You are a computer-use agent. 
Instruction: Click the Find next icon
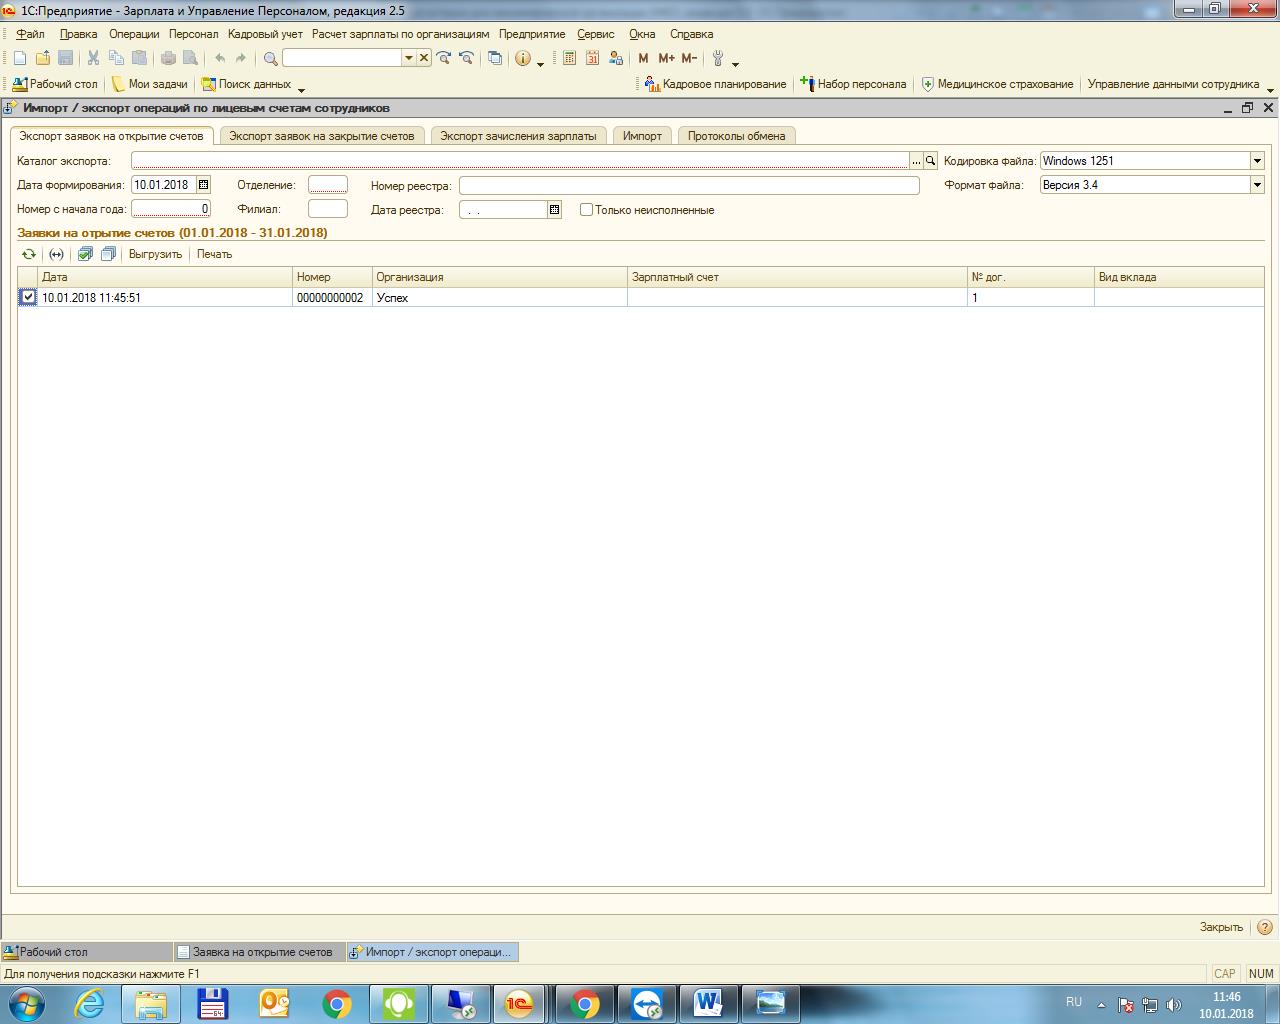(444, 58)
